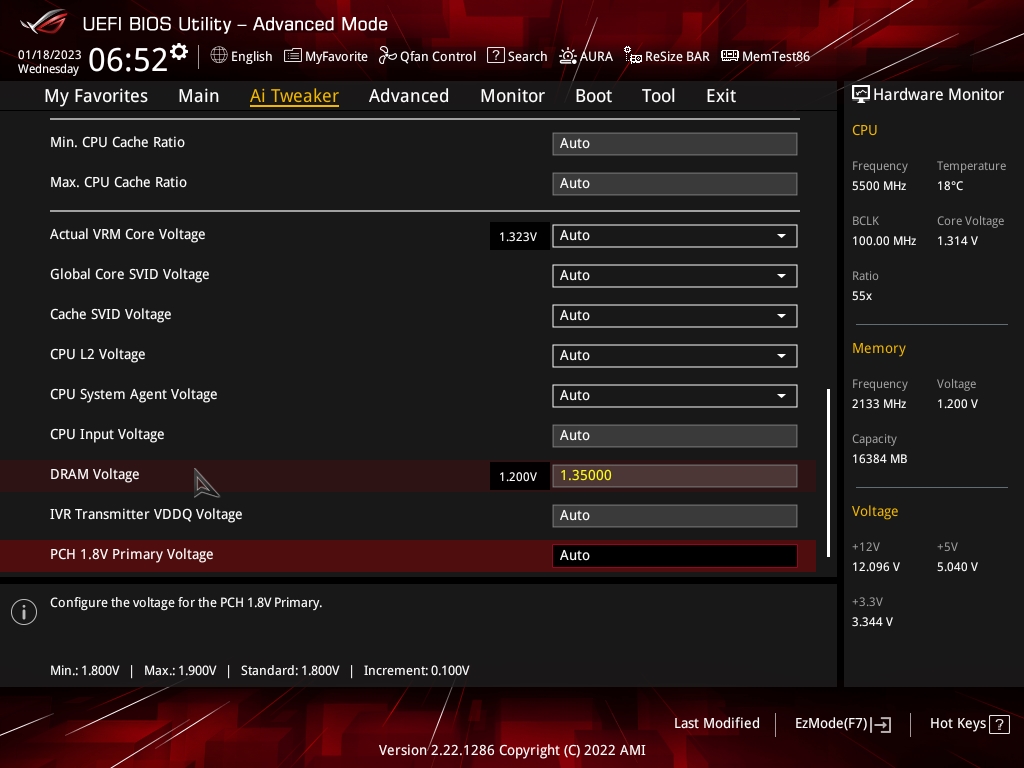Select the CPU Input Voltage label
Image resolution: width=1024 pixels, height=768 pixels.
pyautogui.click(x=107, y=435)
